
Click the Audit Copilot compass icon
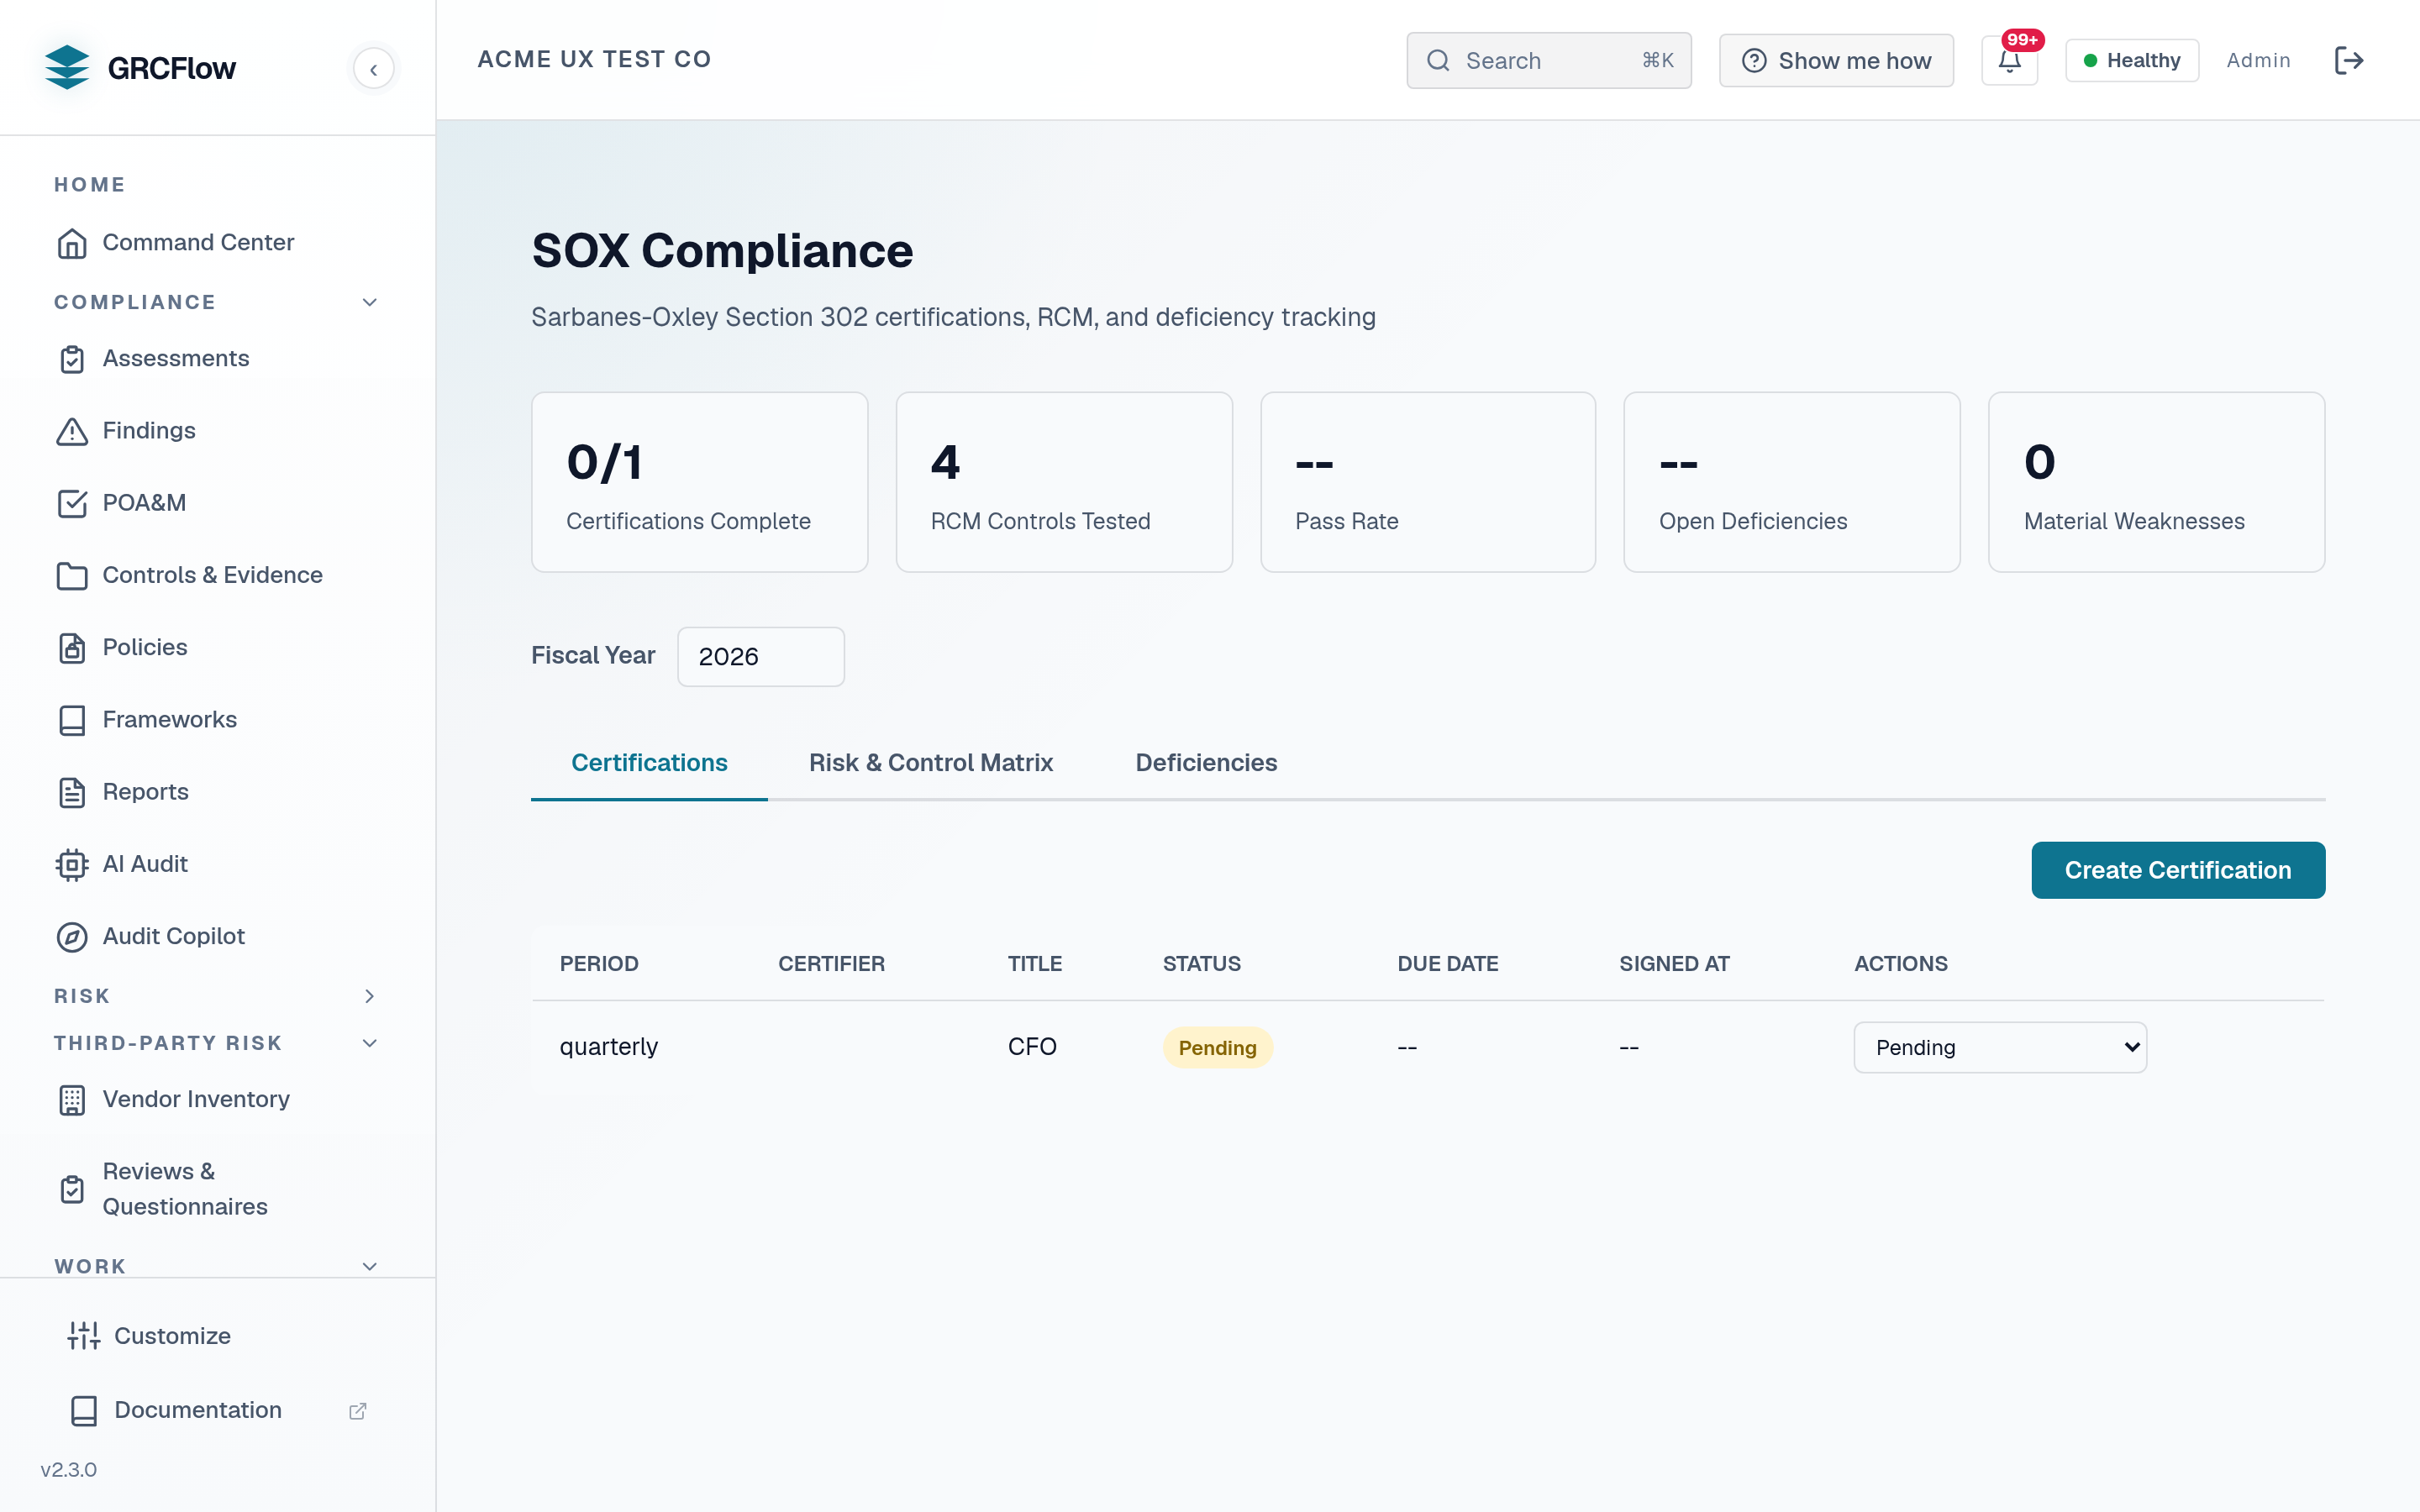[72, 936]
